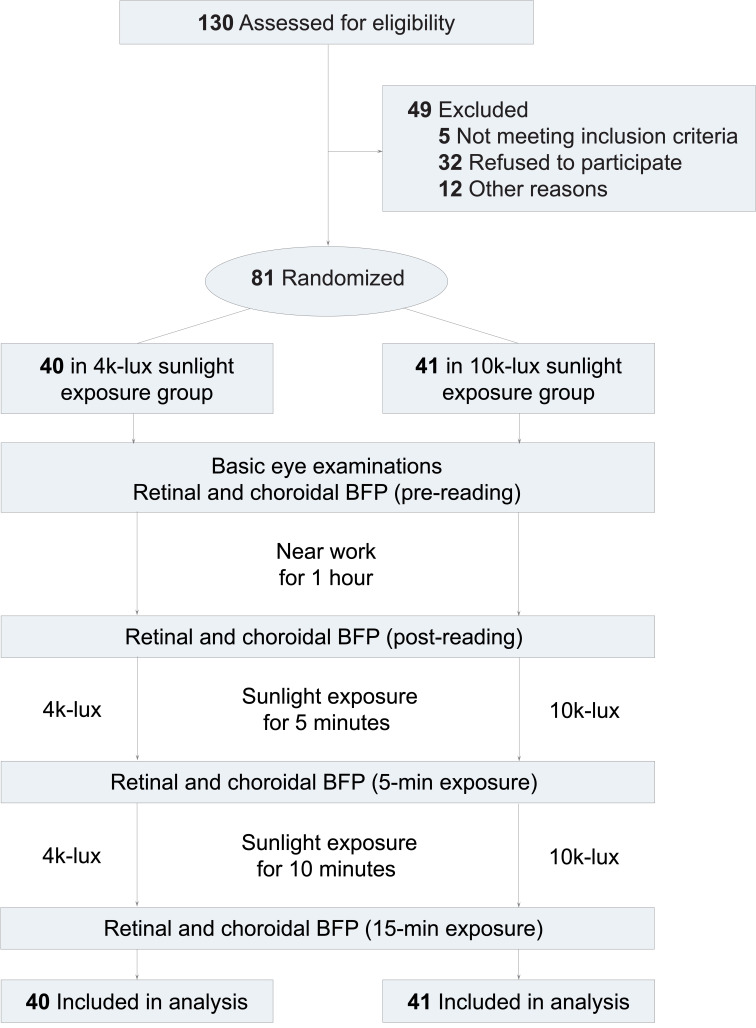Select the 40 in 4k-lux exposure group box
This screenshot has width=756, height=1028.
(x=136, y=380)
